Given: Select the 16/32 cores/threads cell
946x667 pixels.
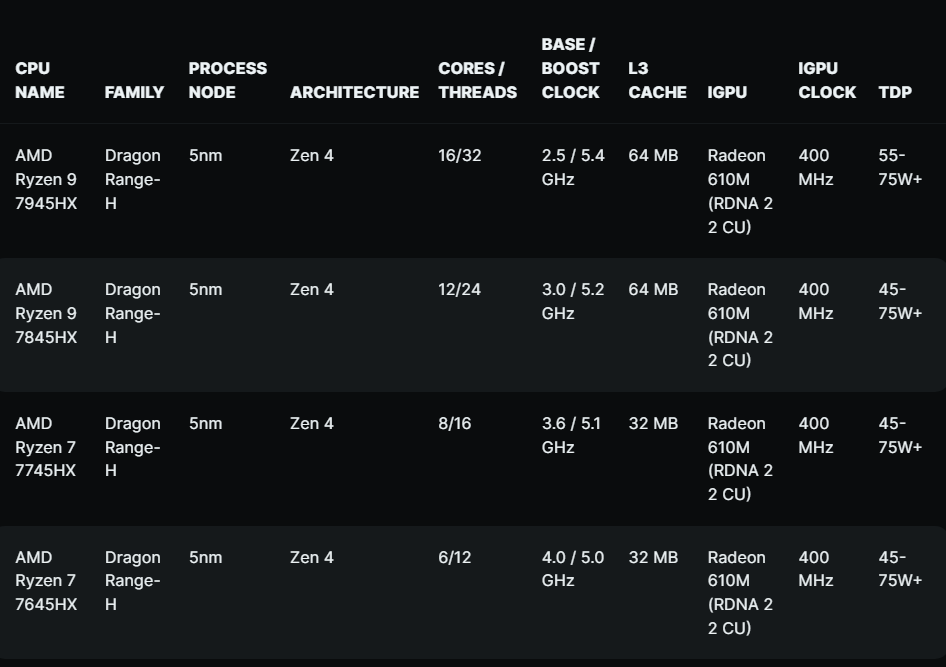Looking at the screenshot, I should click(x=459, y=156).
